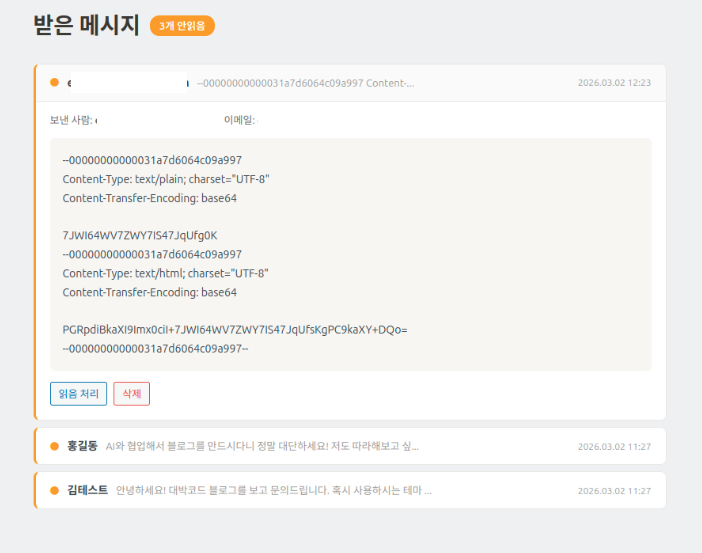Click timestamp 2026.03.02 12:23
Viewport: 702px width, 553px height.
614,83
